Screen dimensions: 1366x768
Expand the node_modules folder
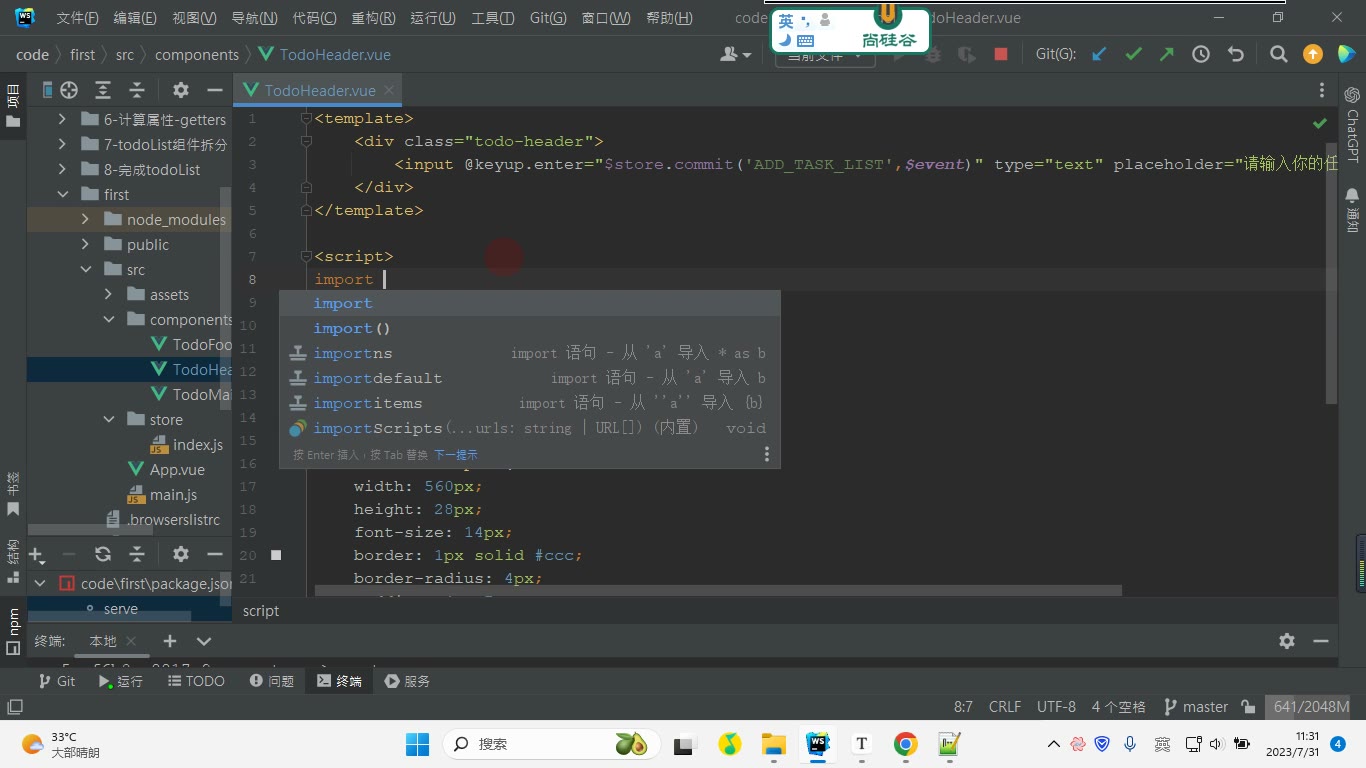pos(86,220)
